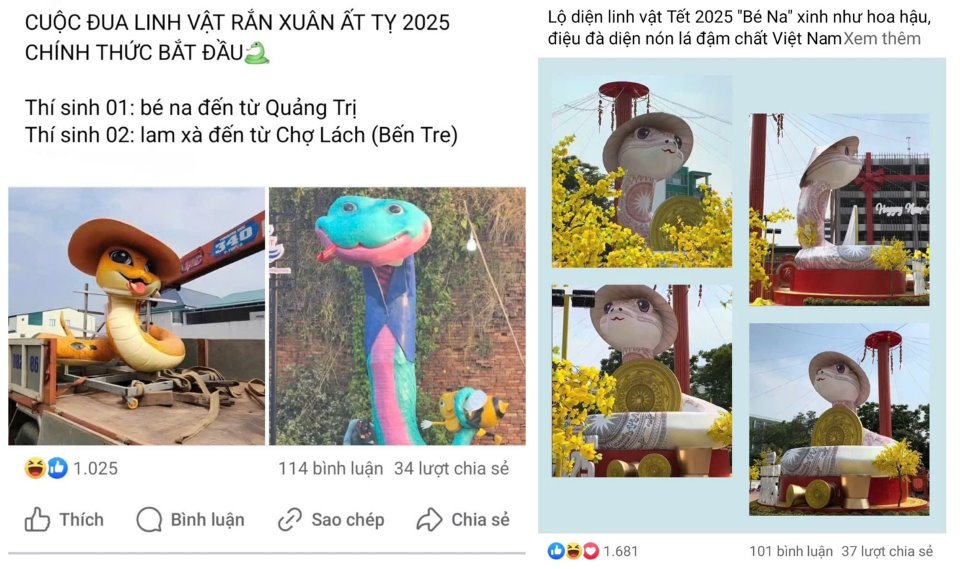Show the 1.025 reactions count list

[96, 469]
